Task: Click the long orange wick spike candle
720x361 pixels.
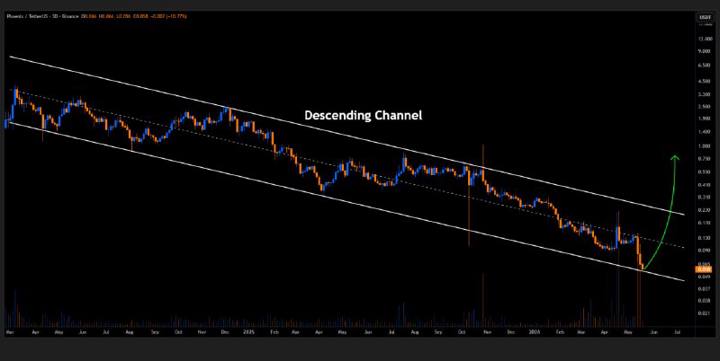Action: [x=469, y=206]
